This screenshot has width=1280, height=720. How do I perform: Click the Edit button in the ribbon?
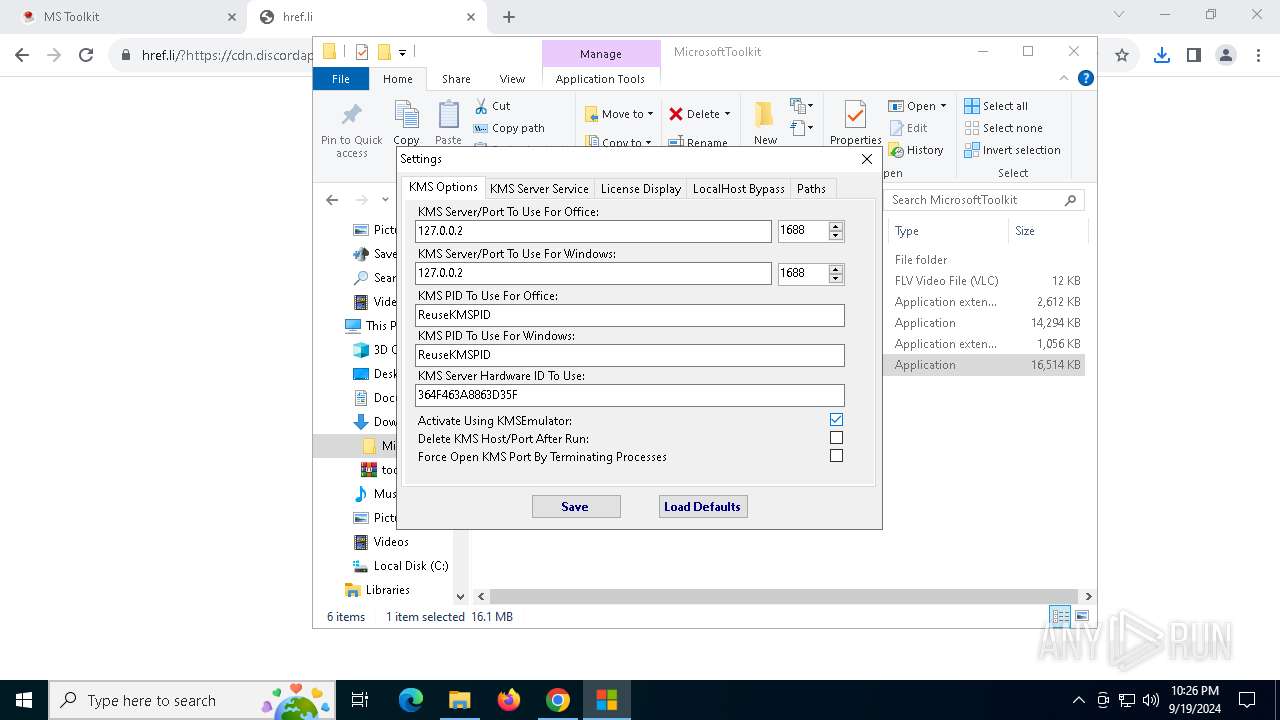coord(908,128)
